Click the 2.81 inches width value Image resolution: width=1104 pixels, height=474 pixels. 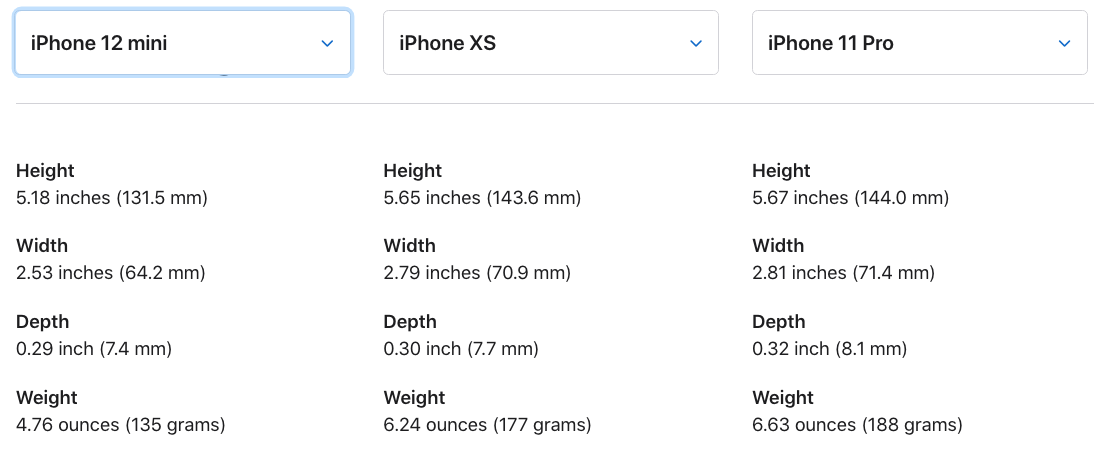point(843,273)
